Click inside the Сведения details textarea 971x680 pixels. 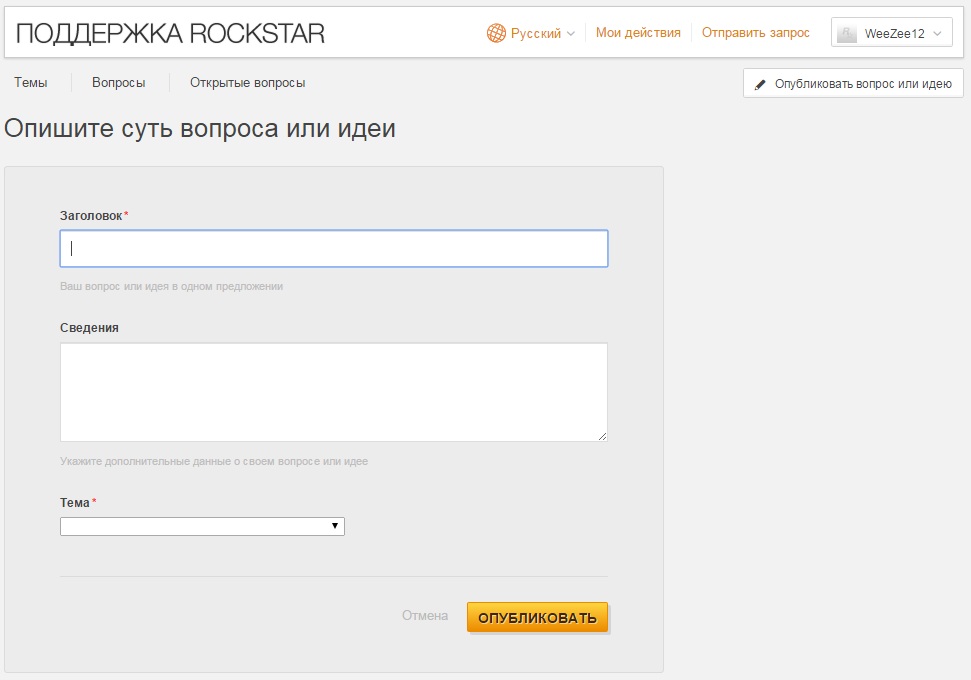(x=333, y=392)
